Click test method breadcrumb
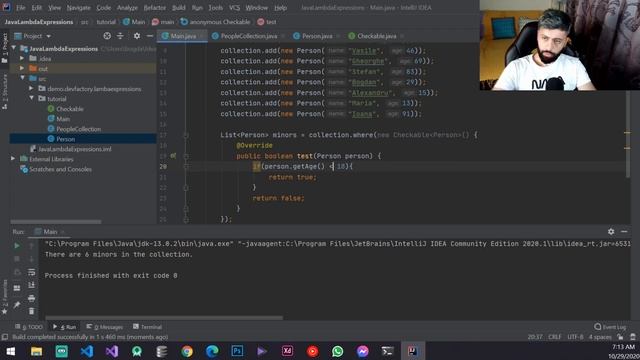This screenshot has width=640, height=360. [267, 22]
